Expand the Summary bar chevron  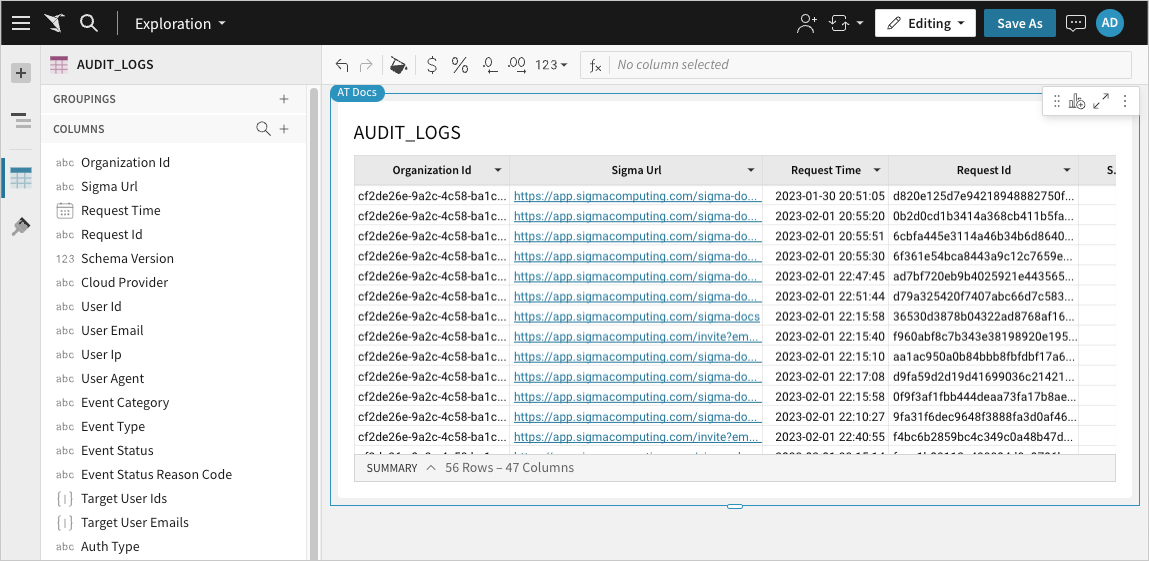431,467
